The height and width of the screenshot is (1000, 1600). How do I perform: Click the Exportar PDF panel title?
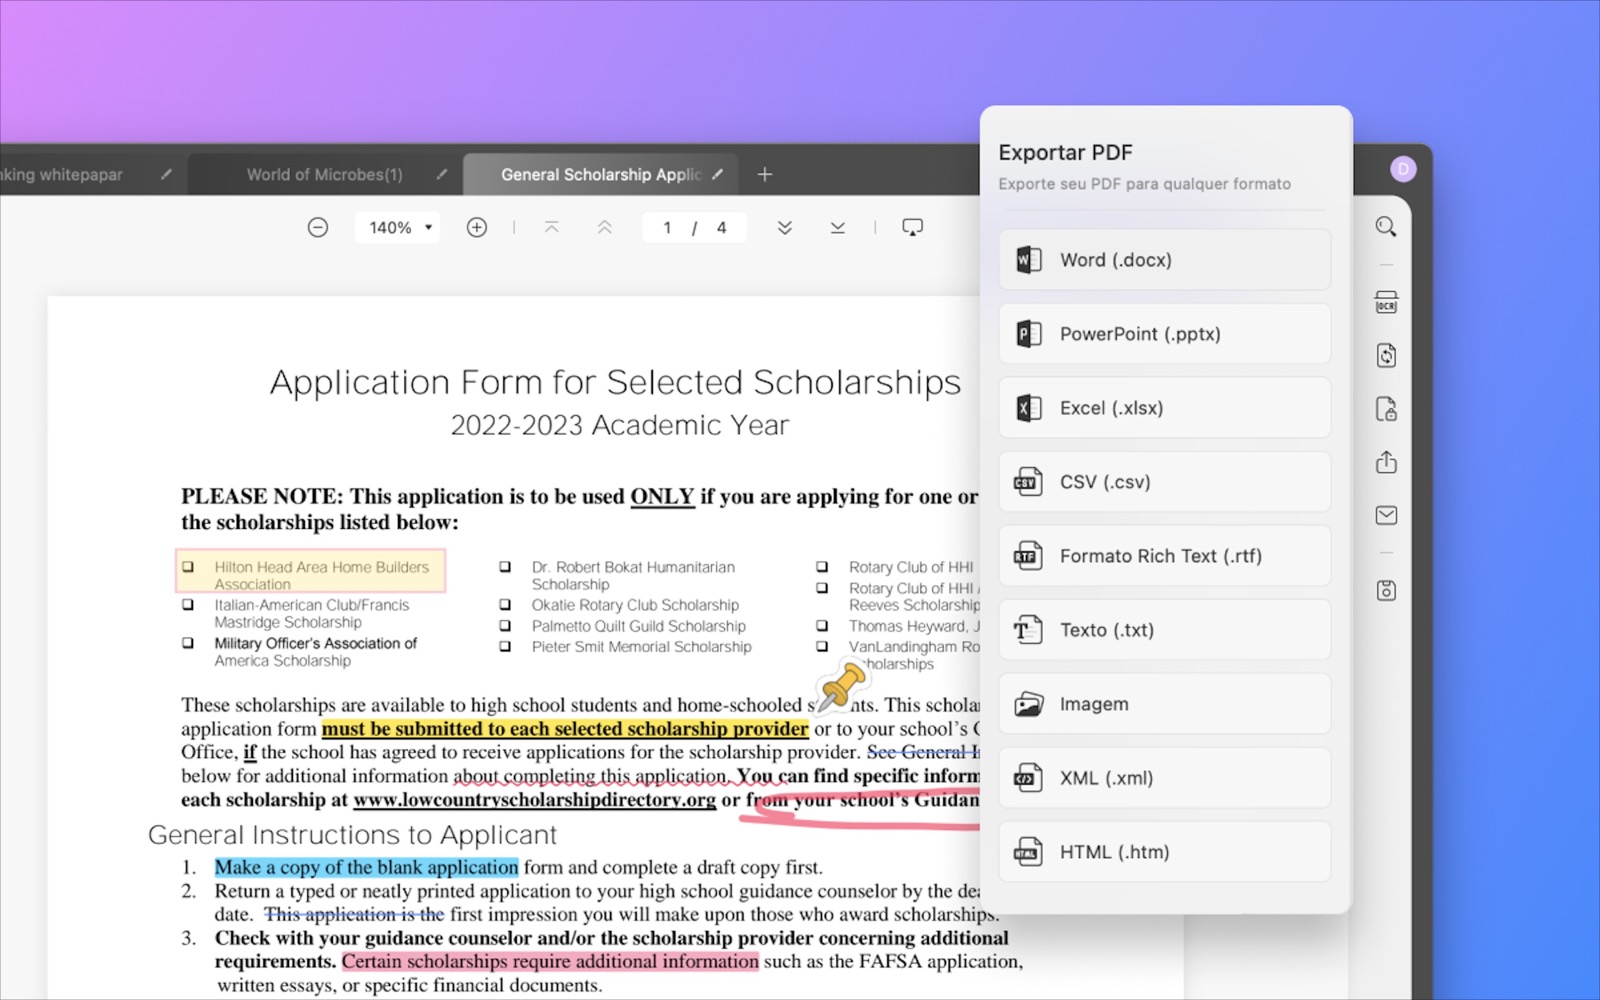click(1065, 153)
